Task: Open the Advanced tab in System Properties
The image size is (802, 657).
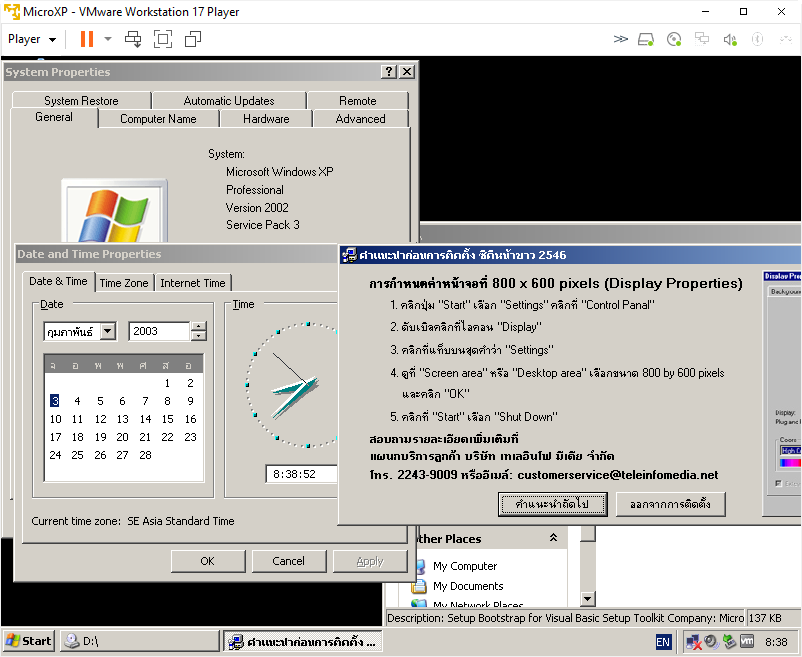Action: [x=361, y=119]
